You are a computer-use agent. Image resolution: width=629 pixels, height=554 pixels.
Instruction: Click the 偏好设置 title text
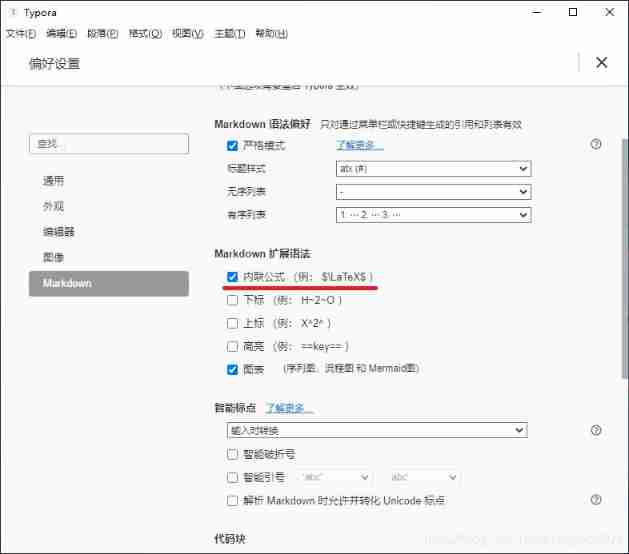click(54, 63)
